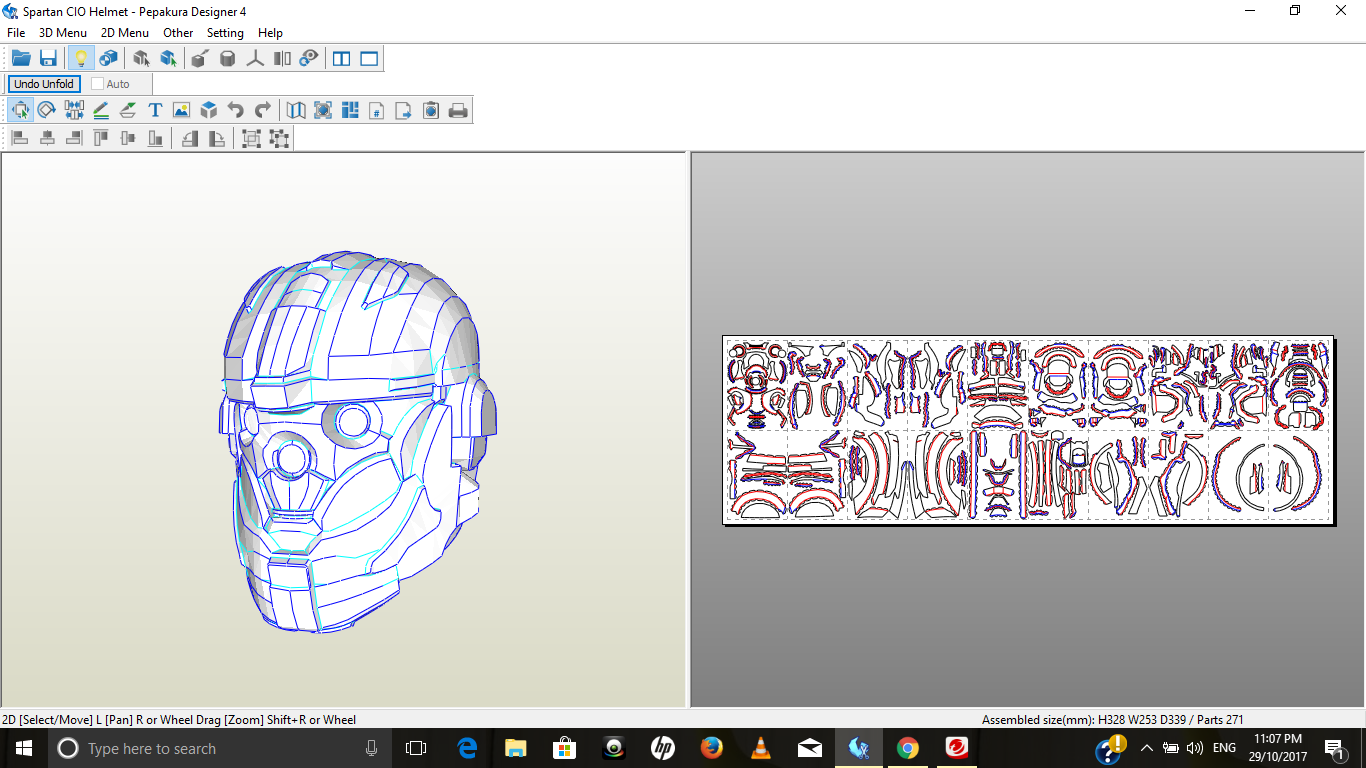Select the Text input T tool
The width and height of the screenshot is (1366, 768).
tap(155, 110)
